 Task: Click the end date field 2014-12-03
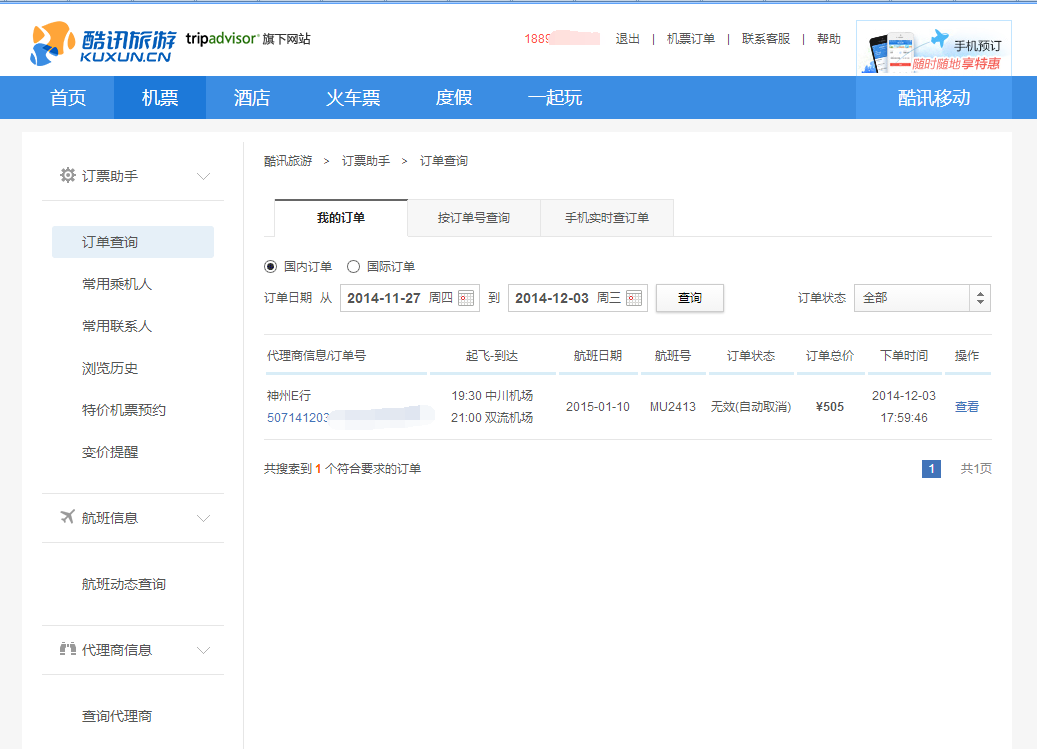click(x=577, y=298)
